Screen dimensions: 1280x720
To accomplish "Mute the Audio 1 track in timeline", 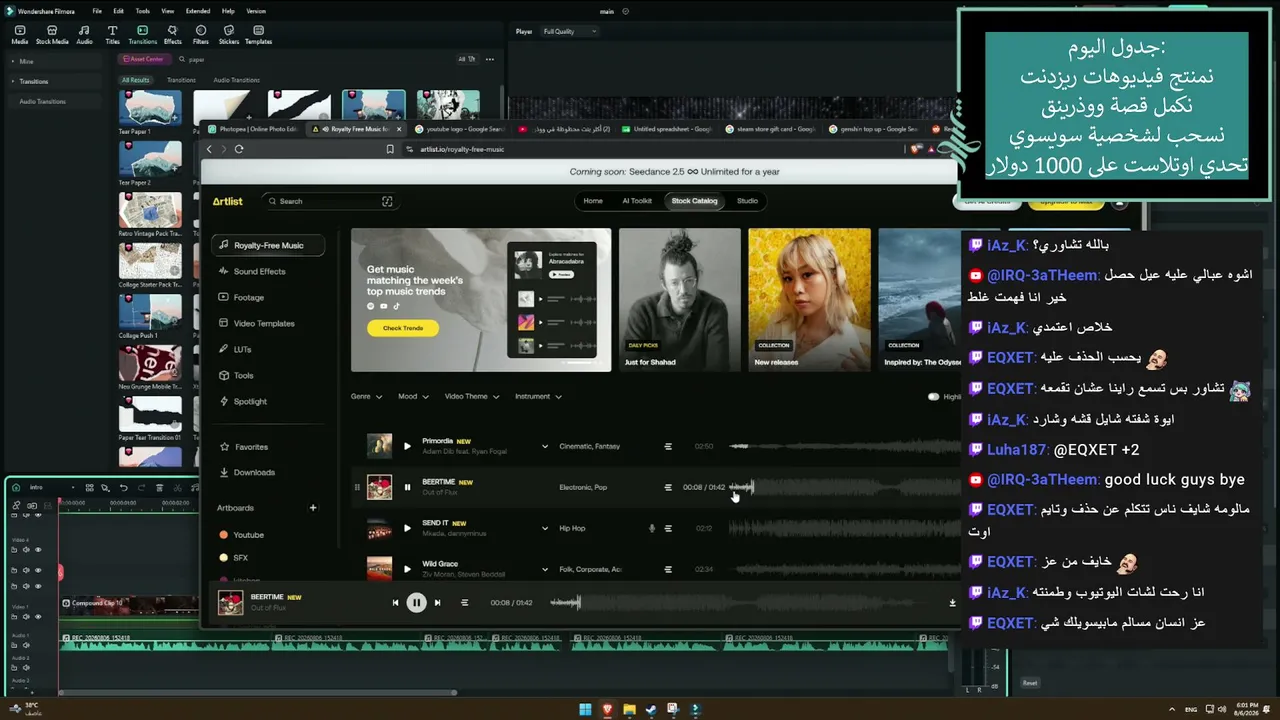I will pyautogui.click(x=26, y=645).
